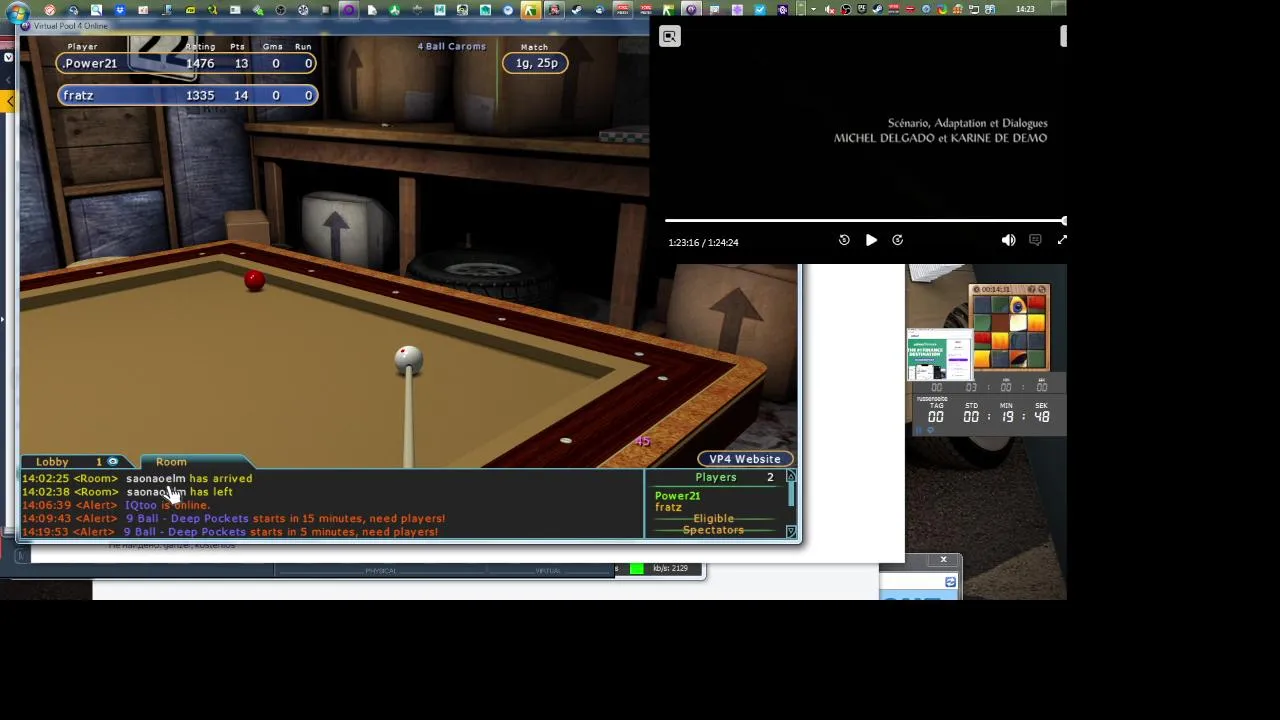Viewport: 1280px width, 720px height.
Task: Rewind the video a few seconds
Action: pyautogui.click(x=844, y=240)
